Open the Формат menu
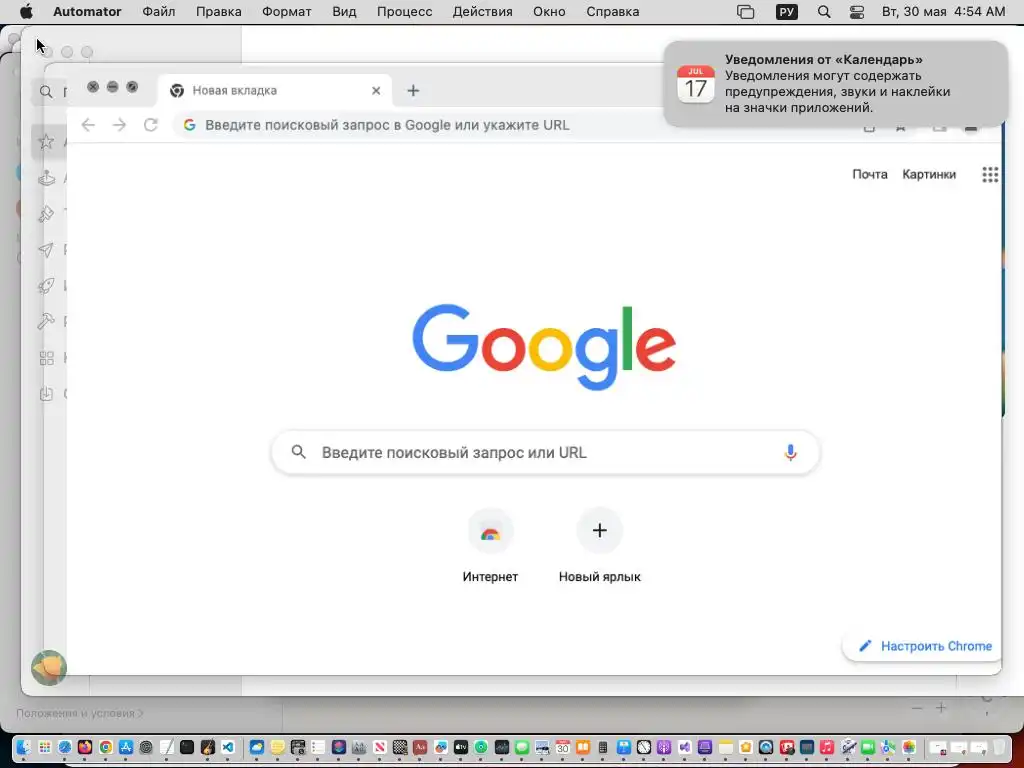 (286, 12)
